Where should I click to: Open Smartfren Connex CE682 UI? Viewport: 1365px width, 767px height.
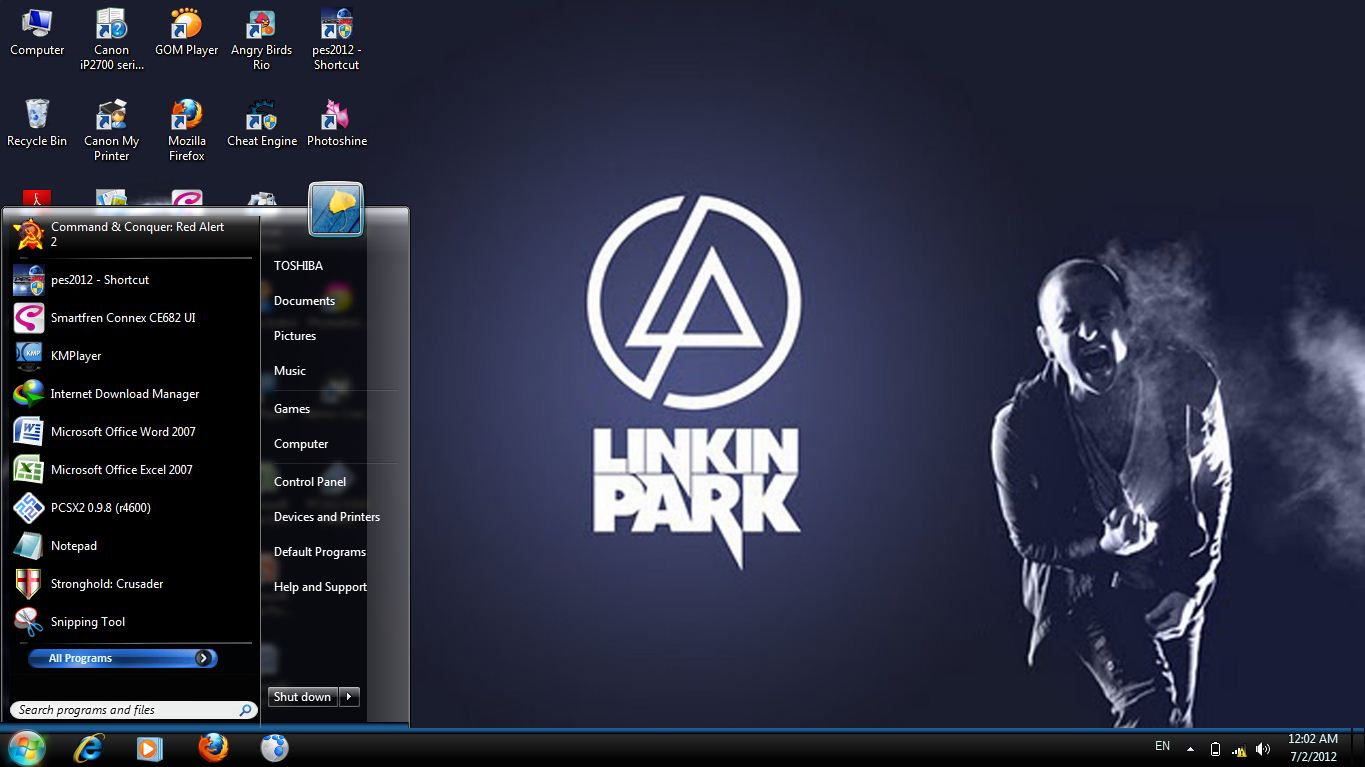point(133,318)
